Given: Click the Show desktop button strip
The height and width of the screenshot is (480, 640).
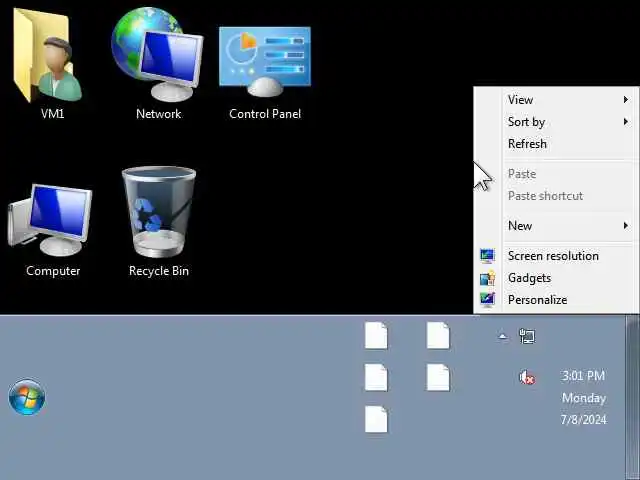Looking at the screenshot, I should (632, 398).
